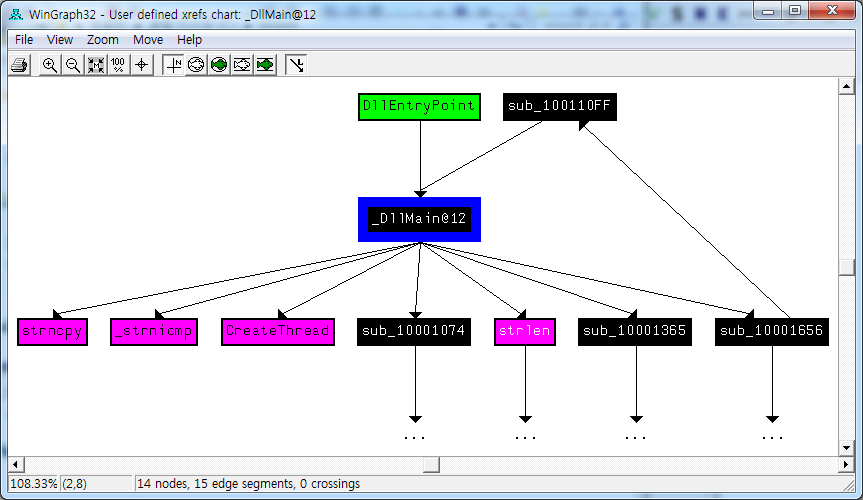
Task: Expand the Help menu
Action: point(189,40)
